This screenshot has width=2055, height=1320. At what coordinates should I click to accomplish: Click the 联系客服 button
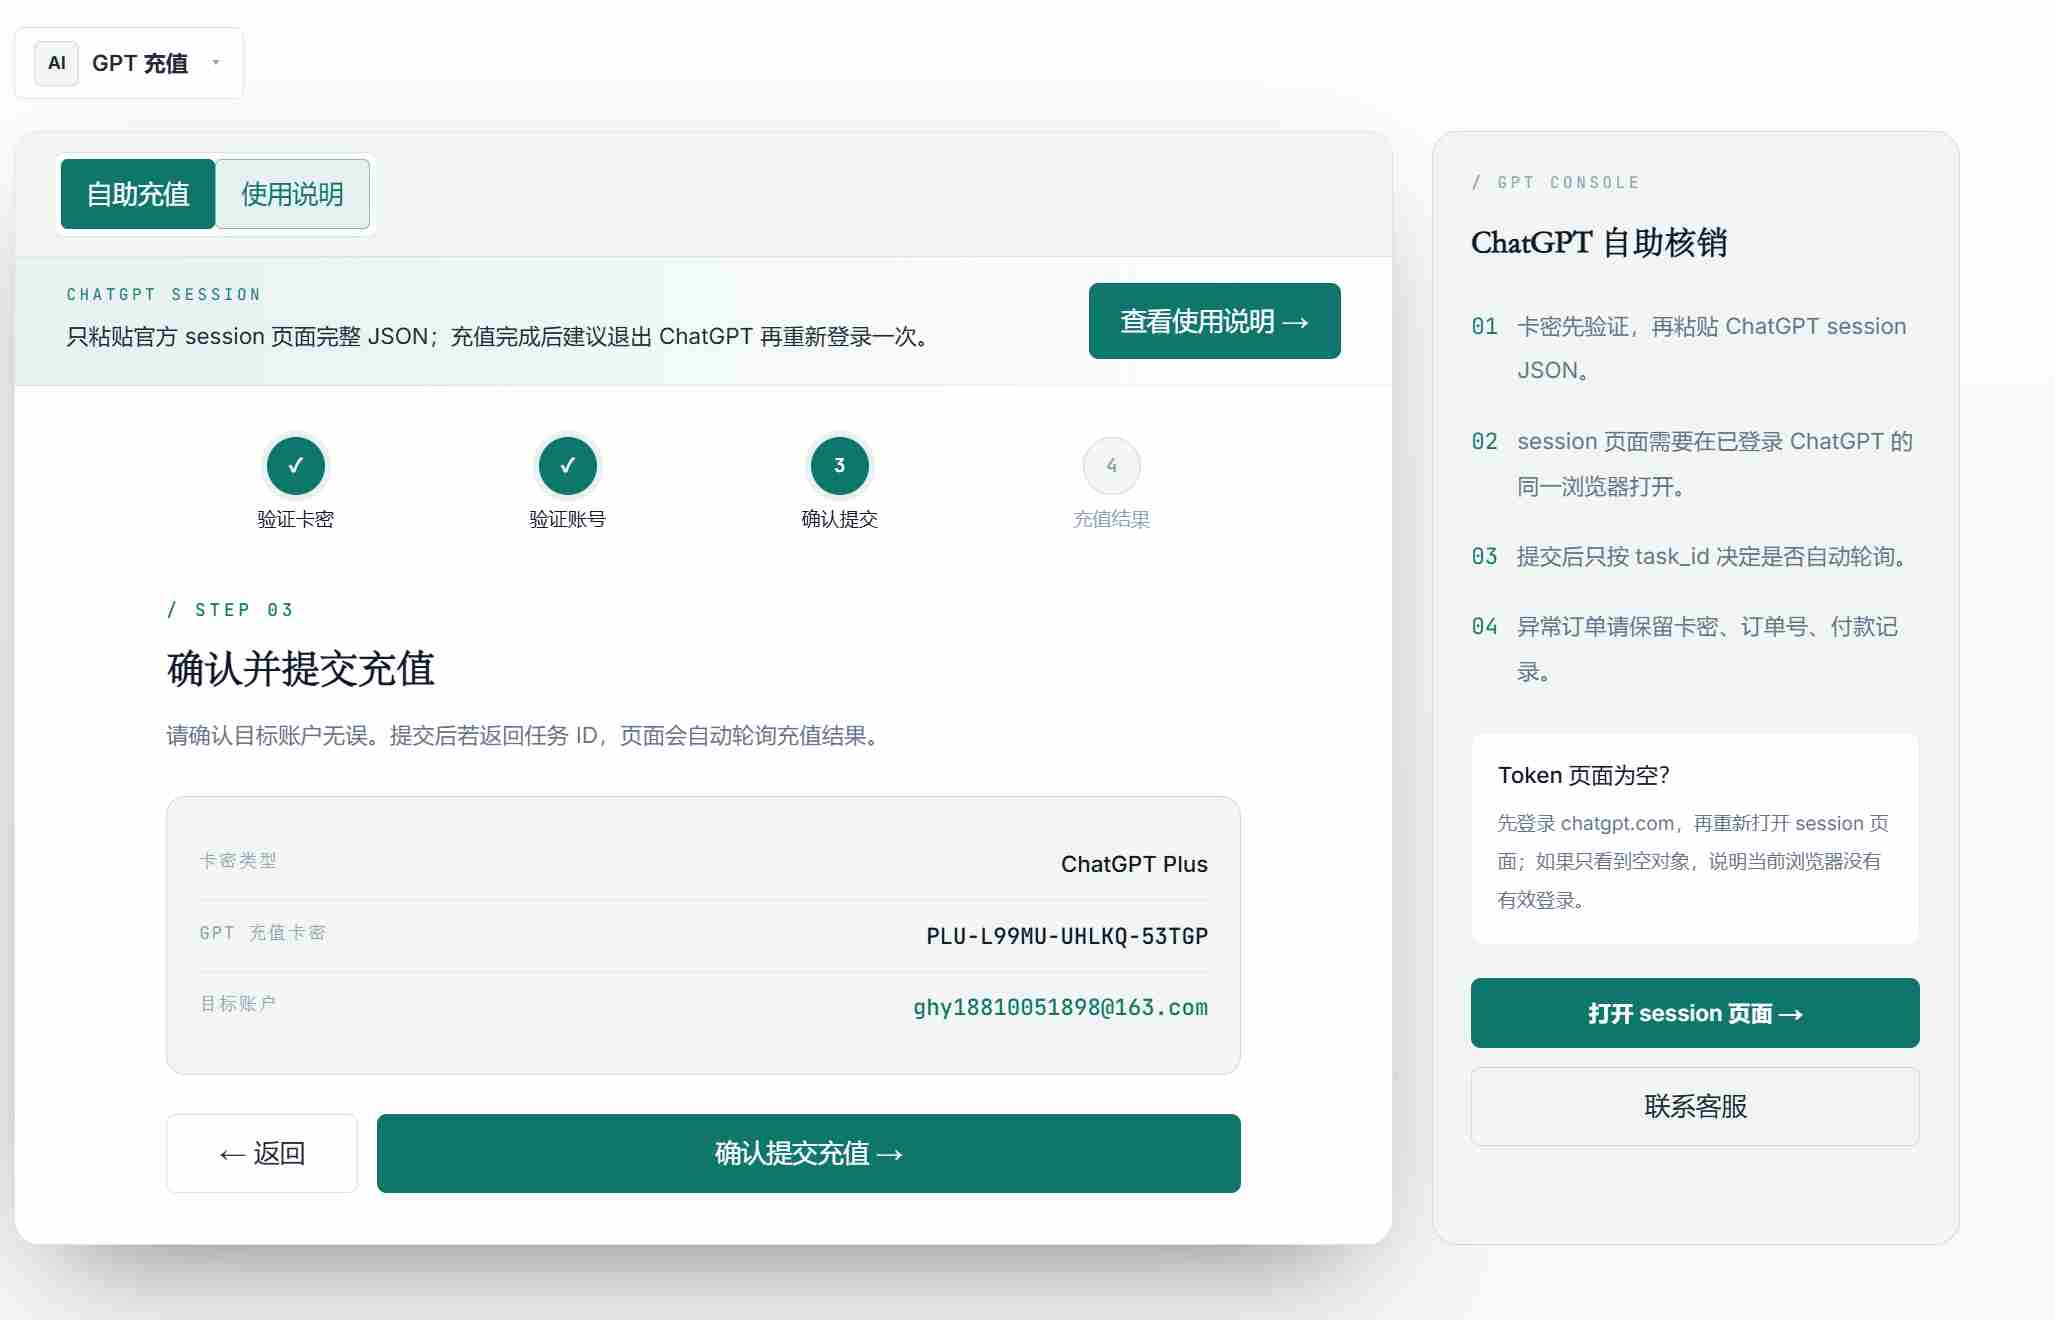(x=1695, y=1106)
